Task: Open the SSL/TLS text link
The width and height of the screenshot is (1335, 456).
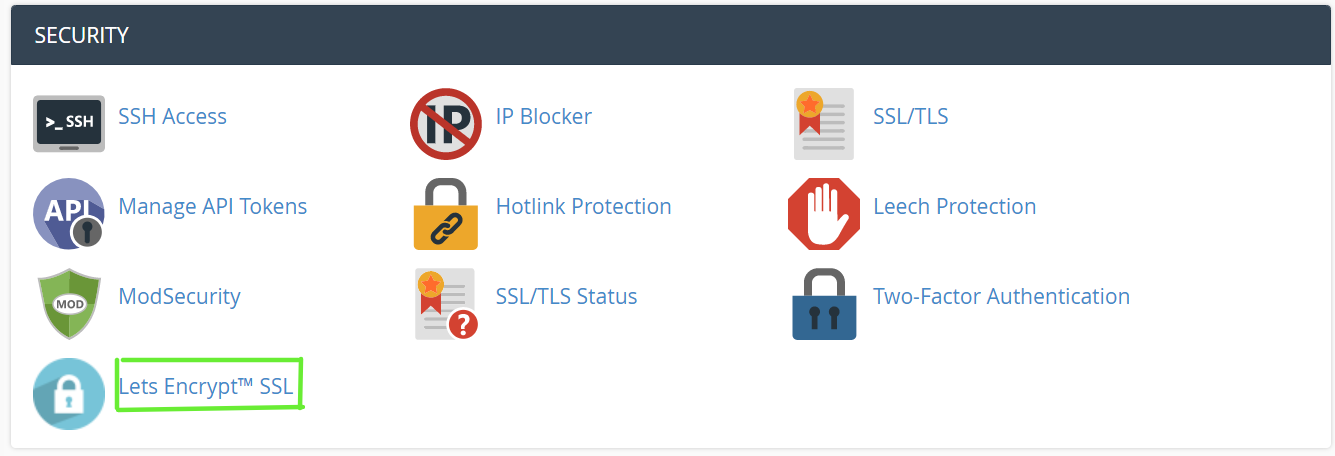Action: pos(911,116)
